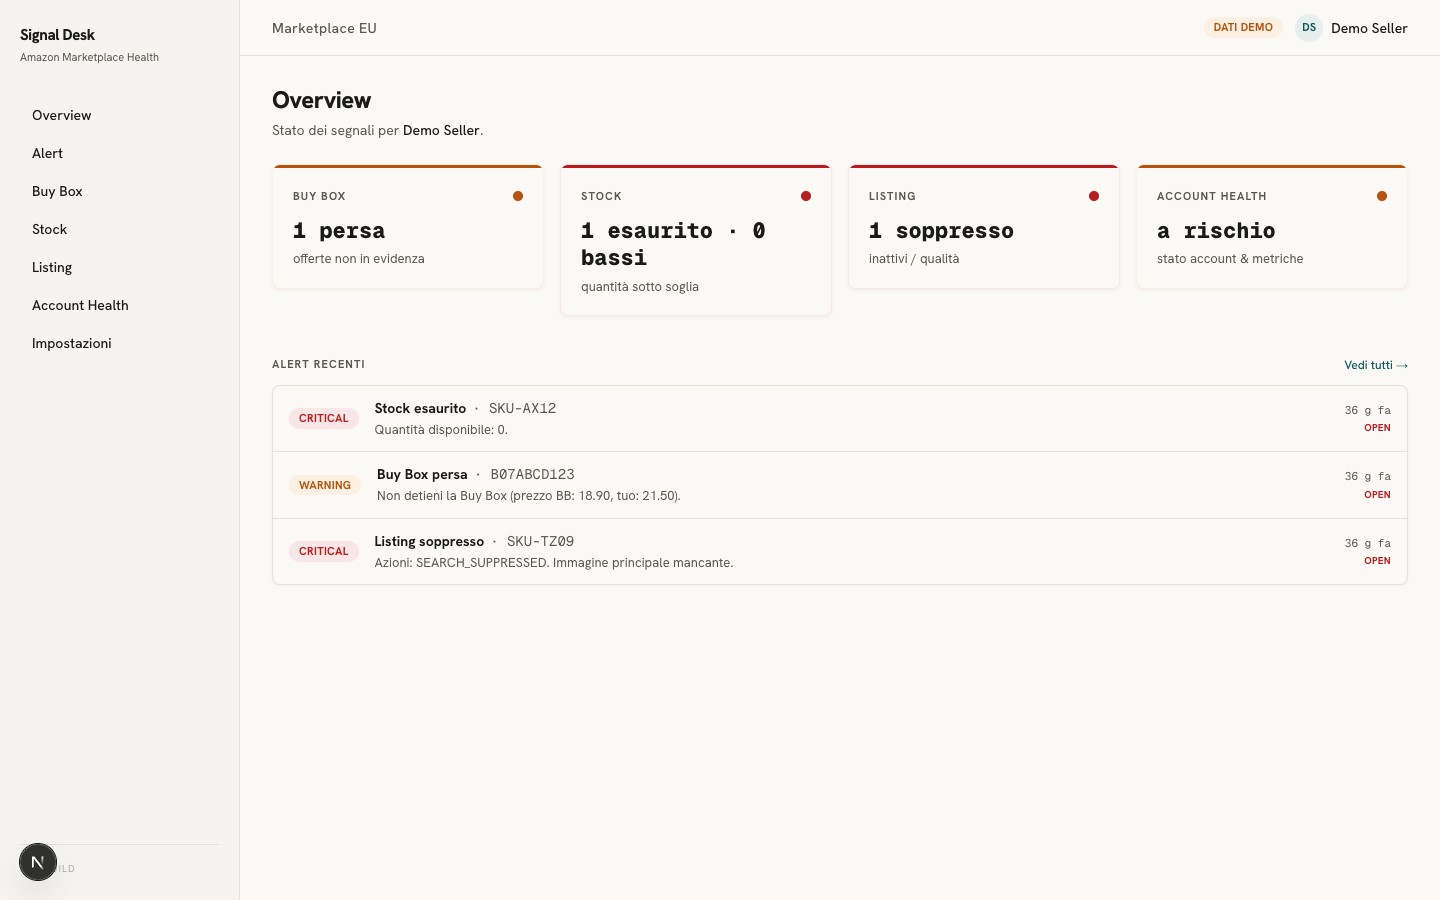Click the DS avatar circle

point(1309,28)
